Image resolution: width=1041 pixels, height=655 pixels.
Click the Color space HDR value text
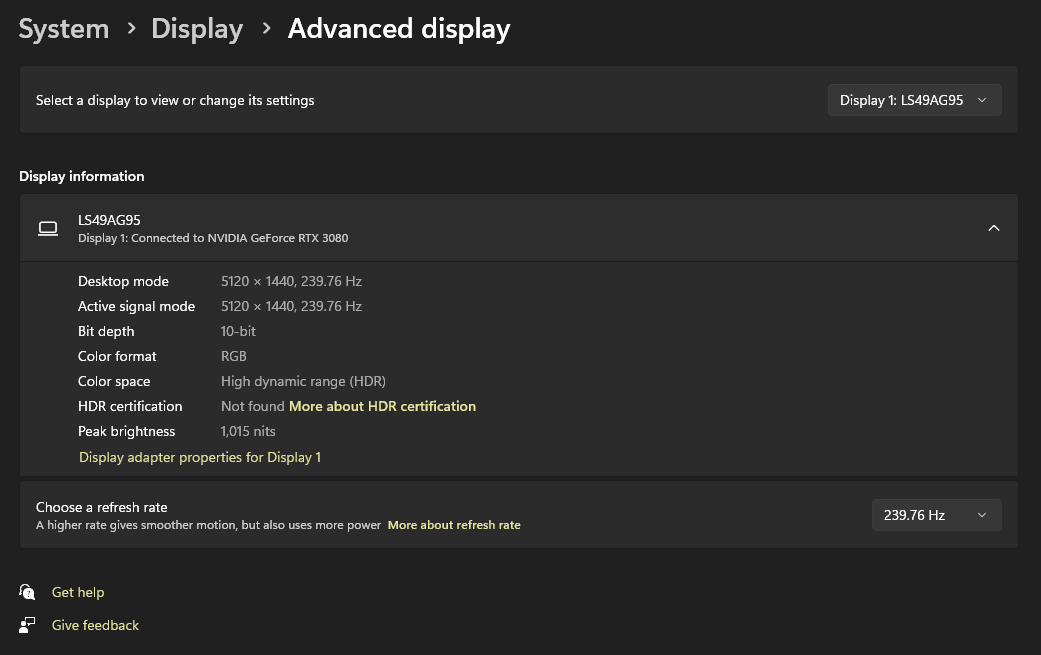point(303,381)
